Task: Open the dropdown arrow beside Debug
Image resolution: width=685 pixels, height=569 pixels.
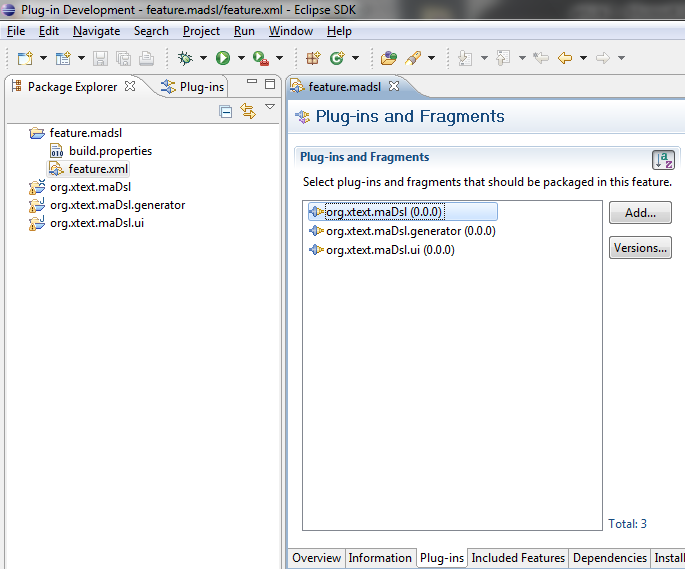Action: pos(203,59)
